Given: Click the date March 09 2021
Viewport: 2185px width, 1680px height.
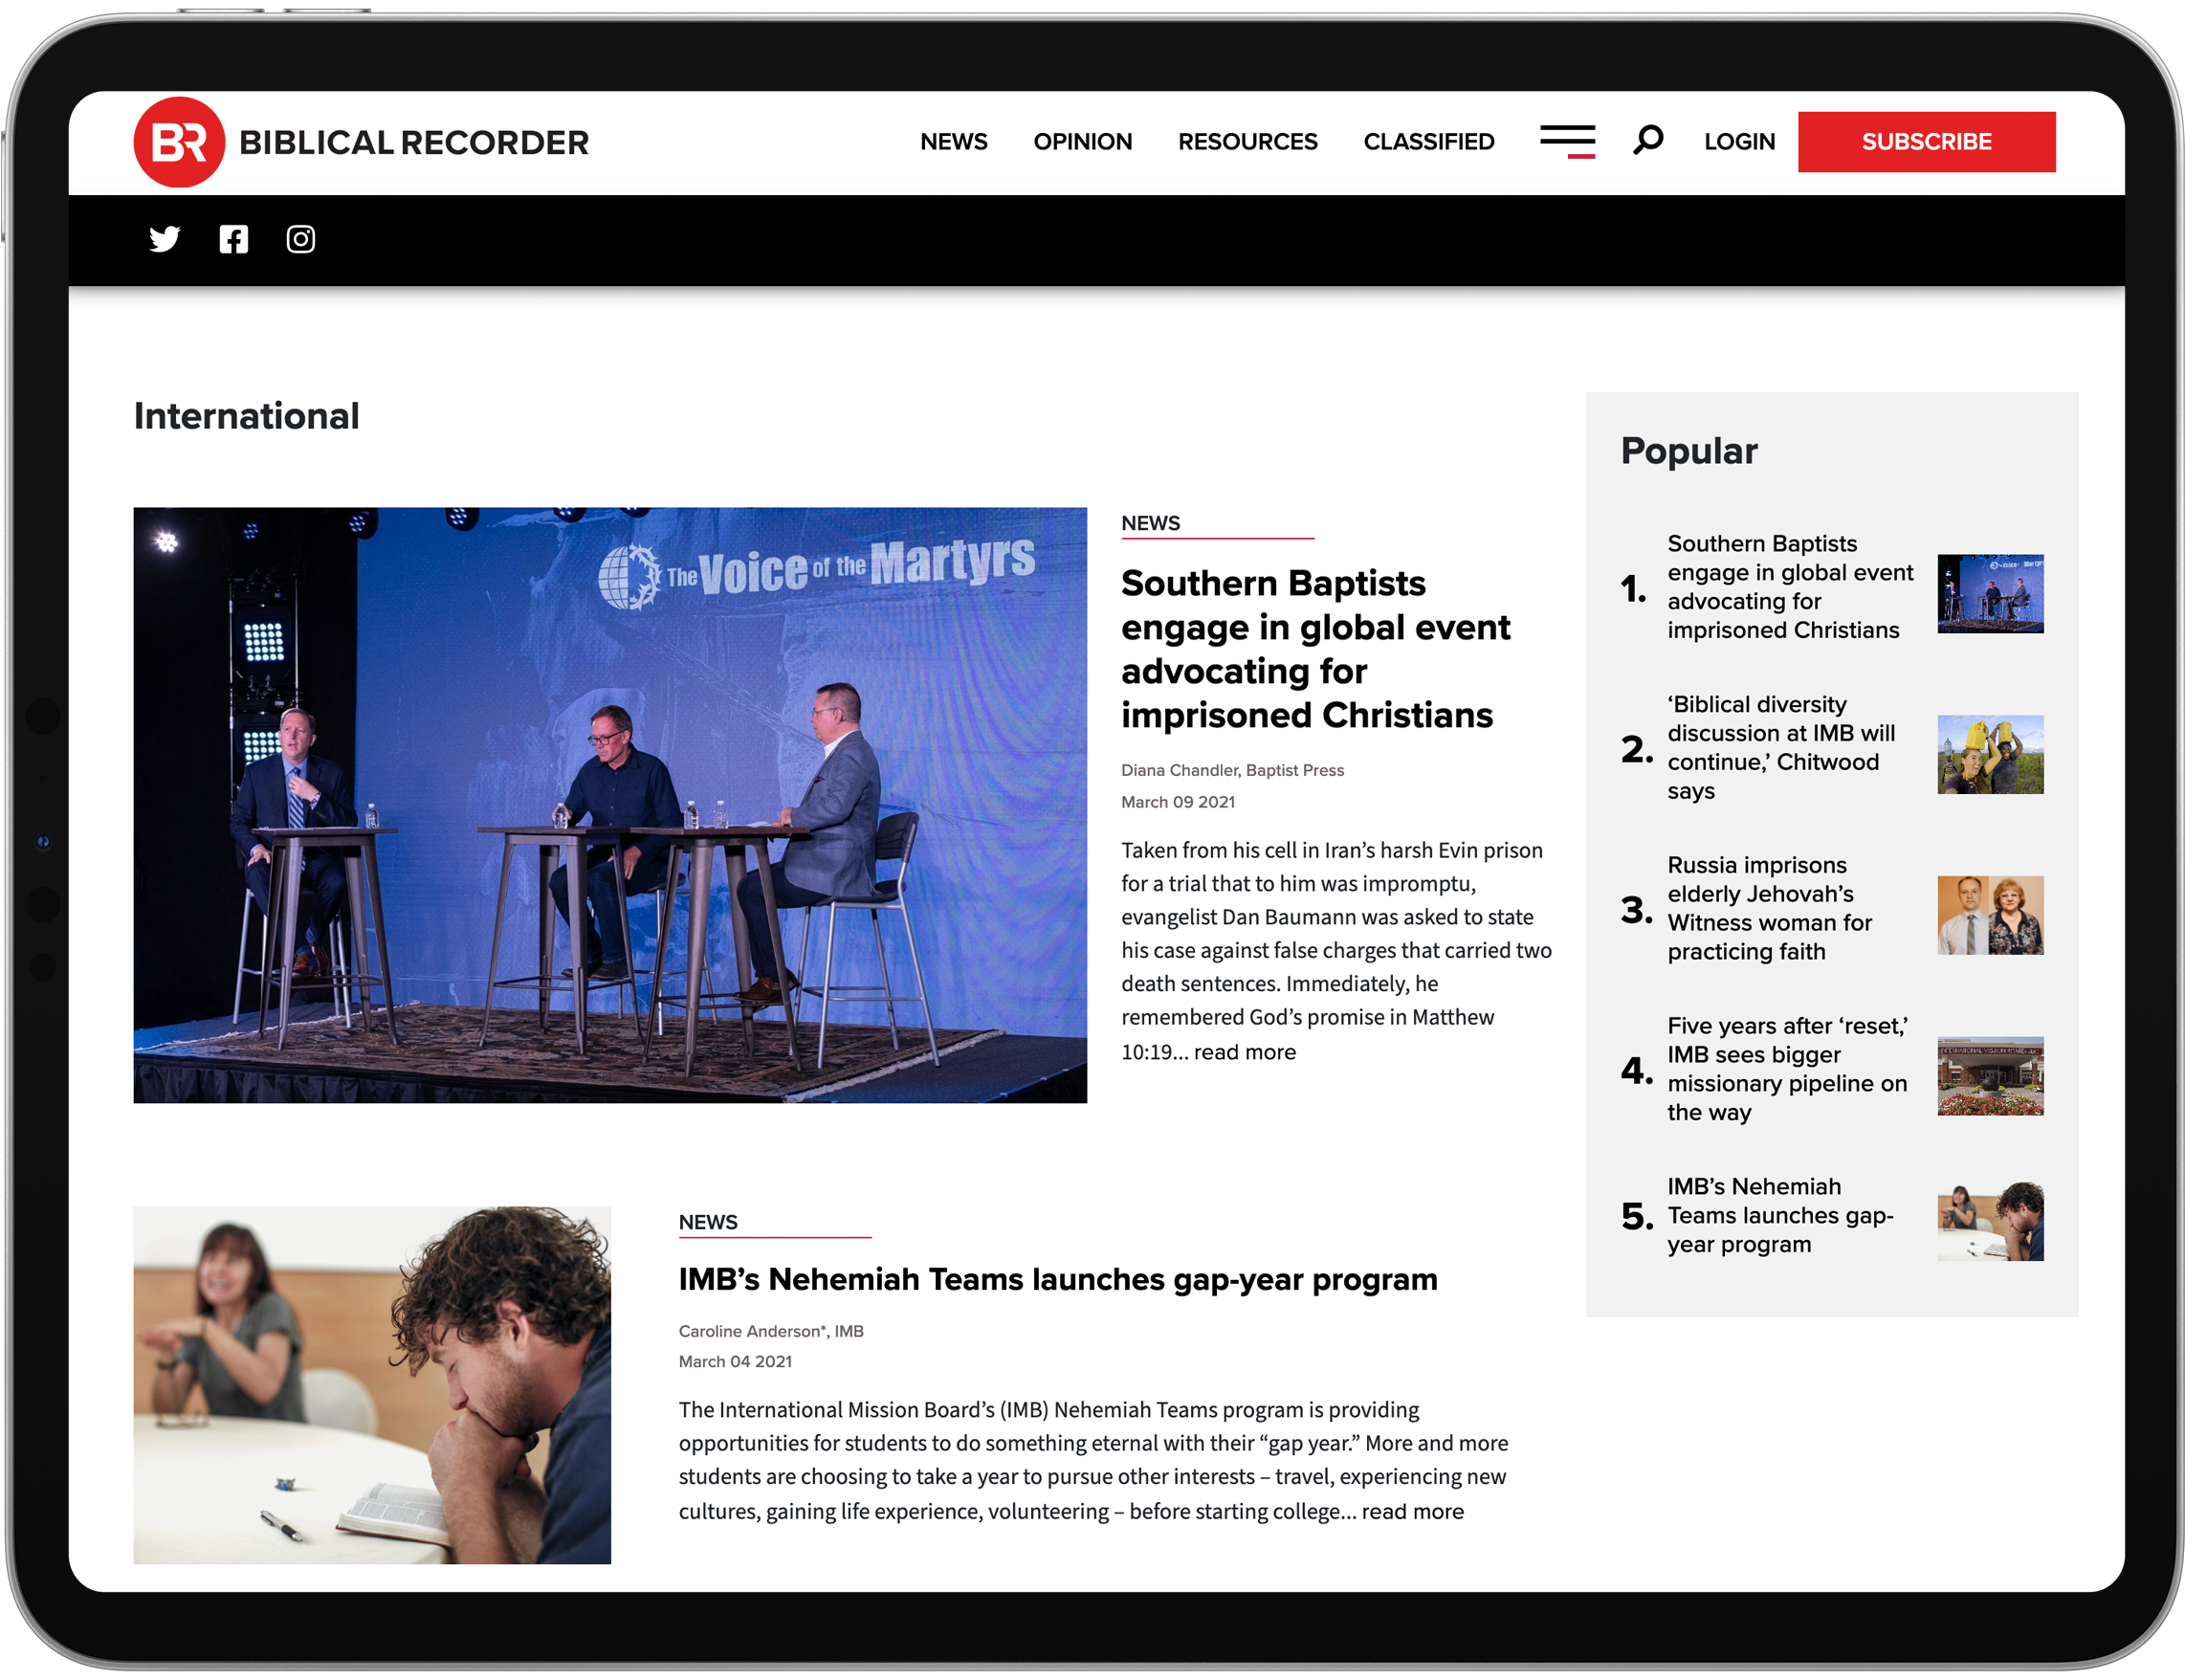Looking at the screenshot, I should pyautogui.click(x=1177, y=802).
